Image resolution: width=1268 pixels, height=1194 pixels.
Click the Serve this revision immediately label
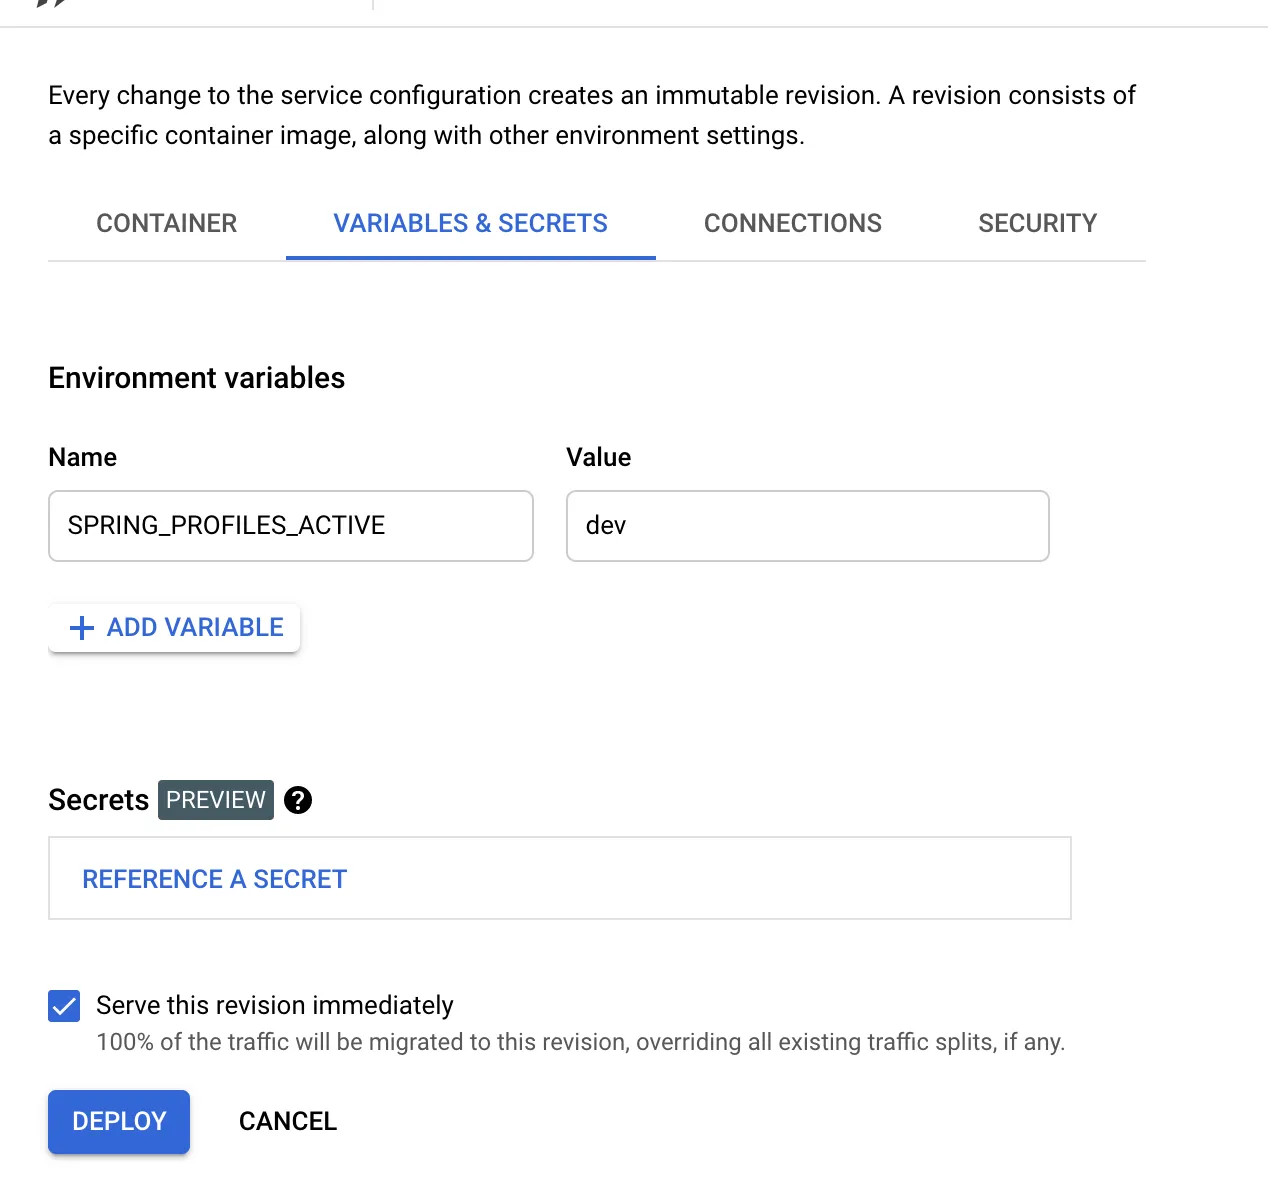tap(275, 1005)
